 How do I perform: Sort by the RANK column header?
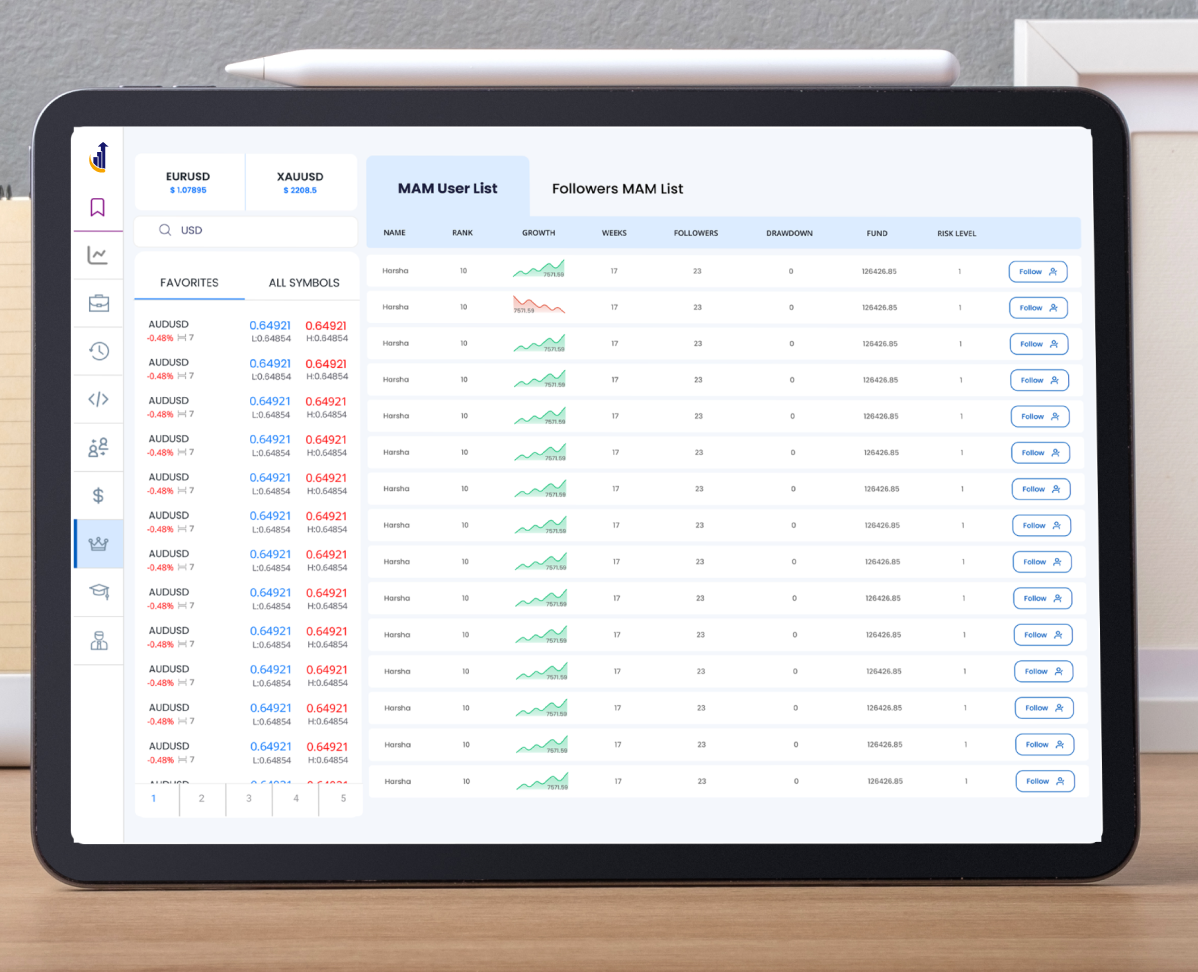[462, 233]
